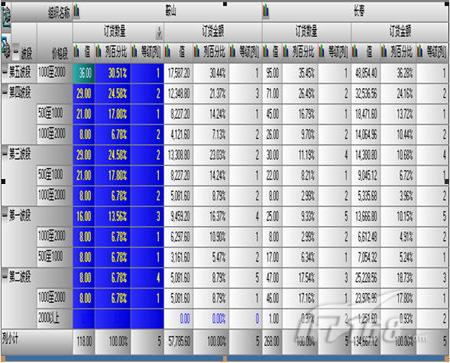The height and width of the screenshot is (363, 450).
Task: Collapse the 第三波段 row group
Action: point(5,154)
